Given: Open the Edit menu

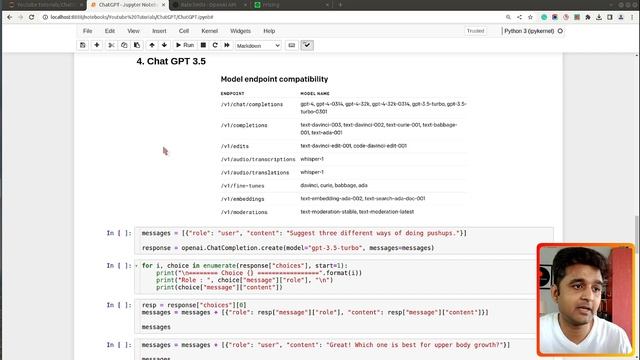Looking at the screenshot, I should (110, 31).
